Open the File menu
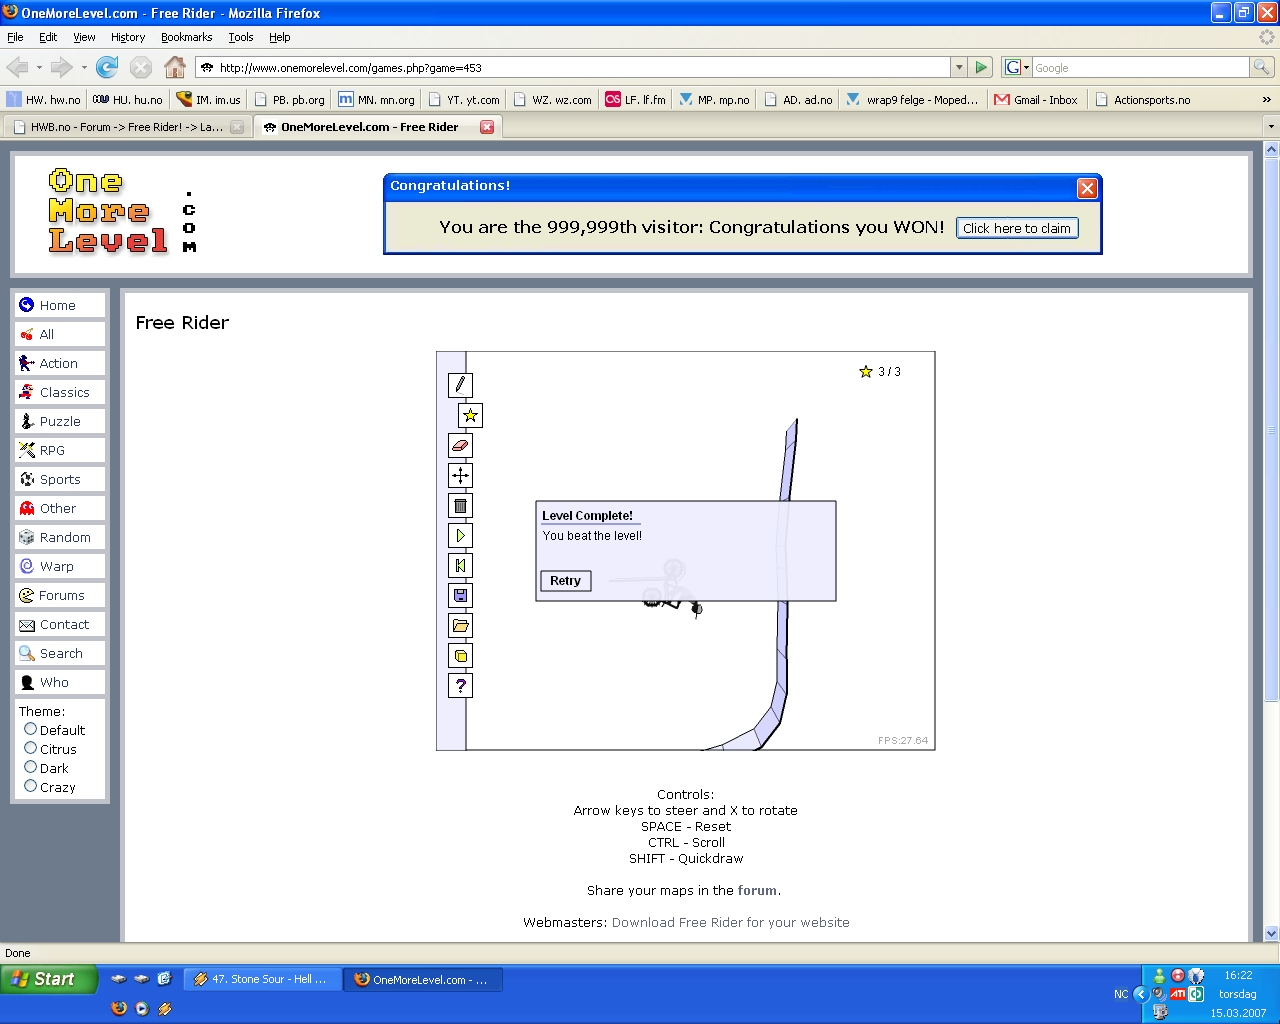Viewport: 1280px width, 1024px height. coord(15,37)
